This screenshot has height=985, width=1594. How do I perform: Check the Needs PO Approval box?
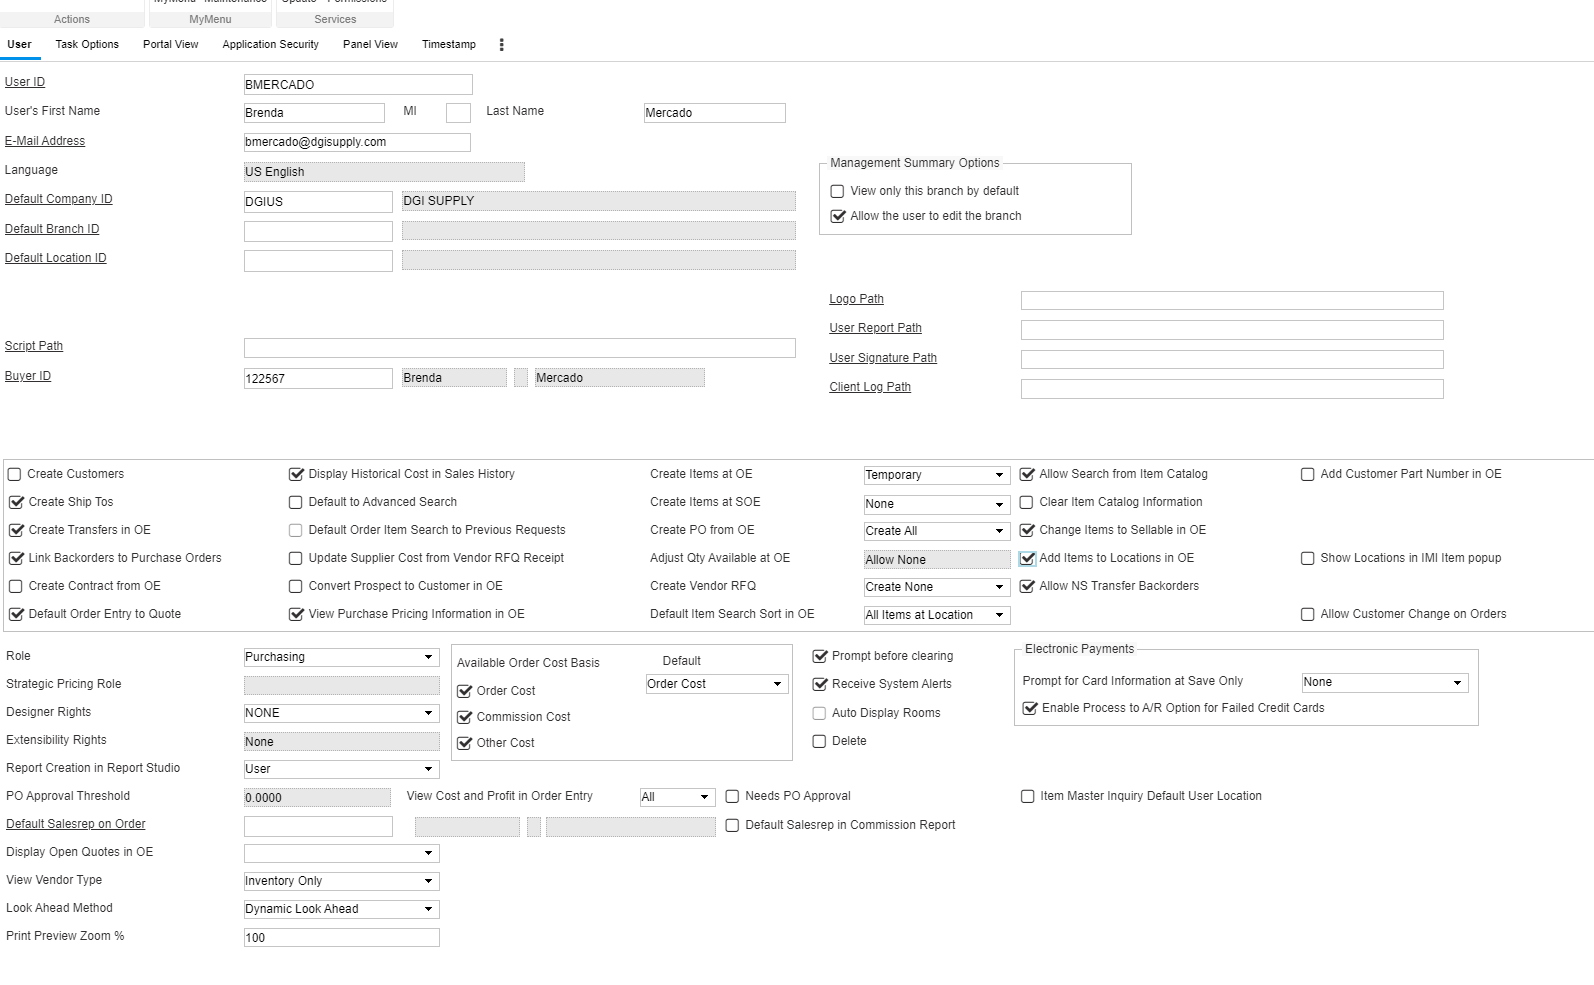point(733,797)
